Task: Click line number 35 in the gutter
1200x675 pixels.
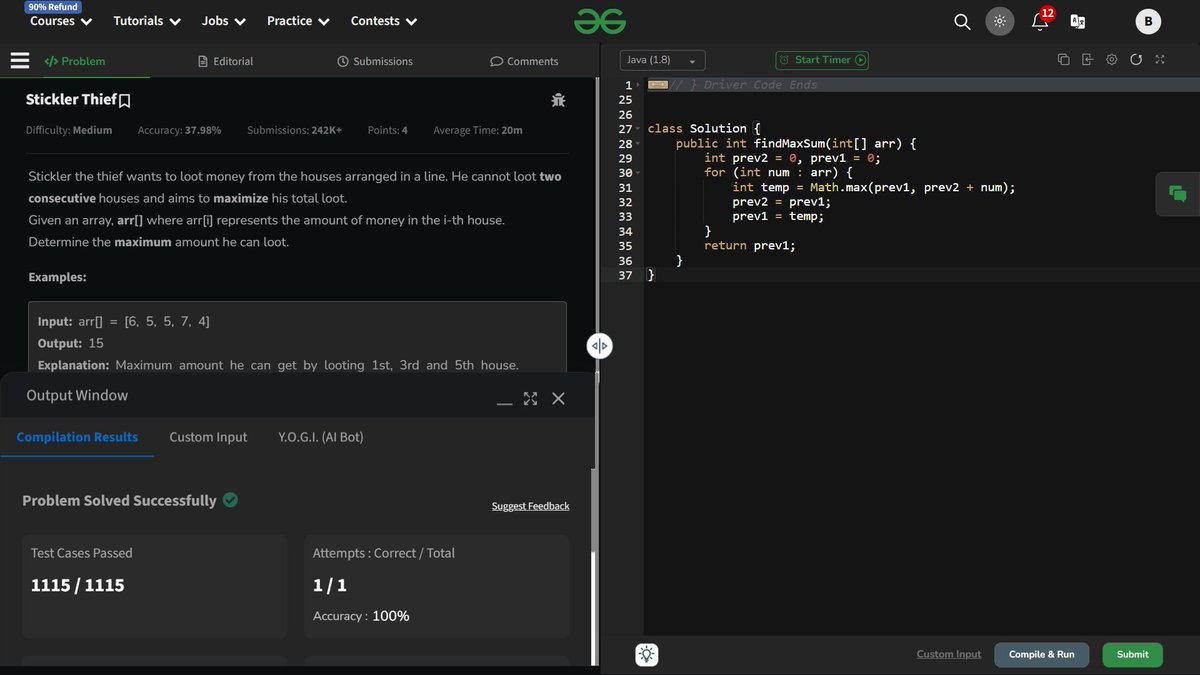Action: 626,245
